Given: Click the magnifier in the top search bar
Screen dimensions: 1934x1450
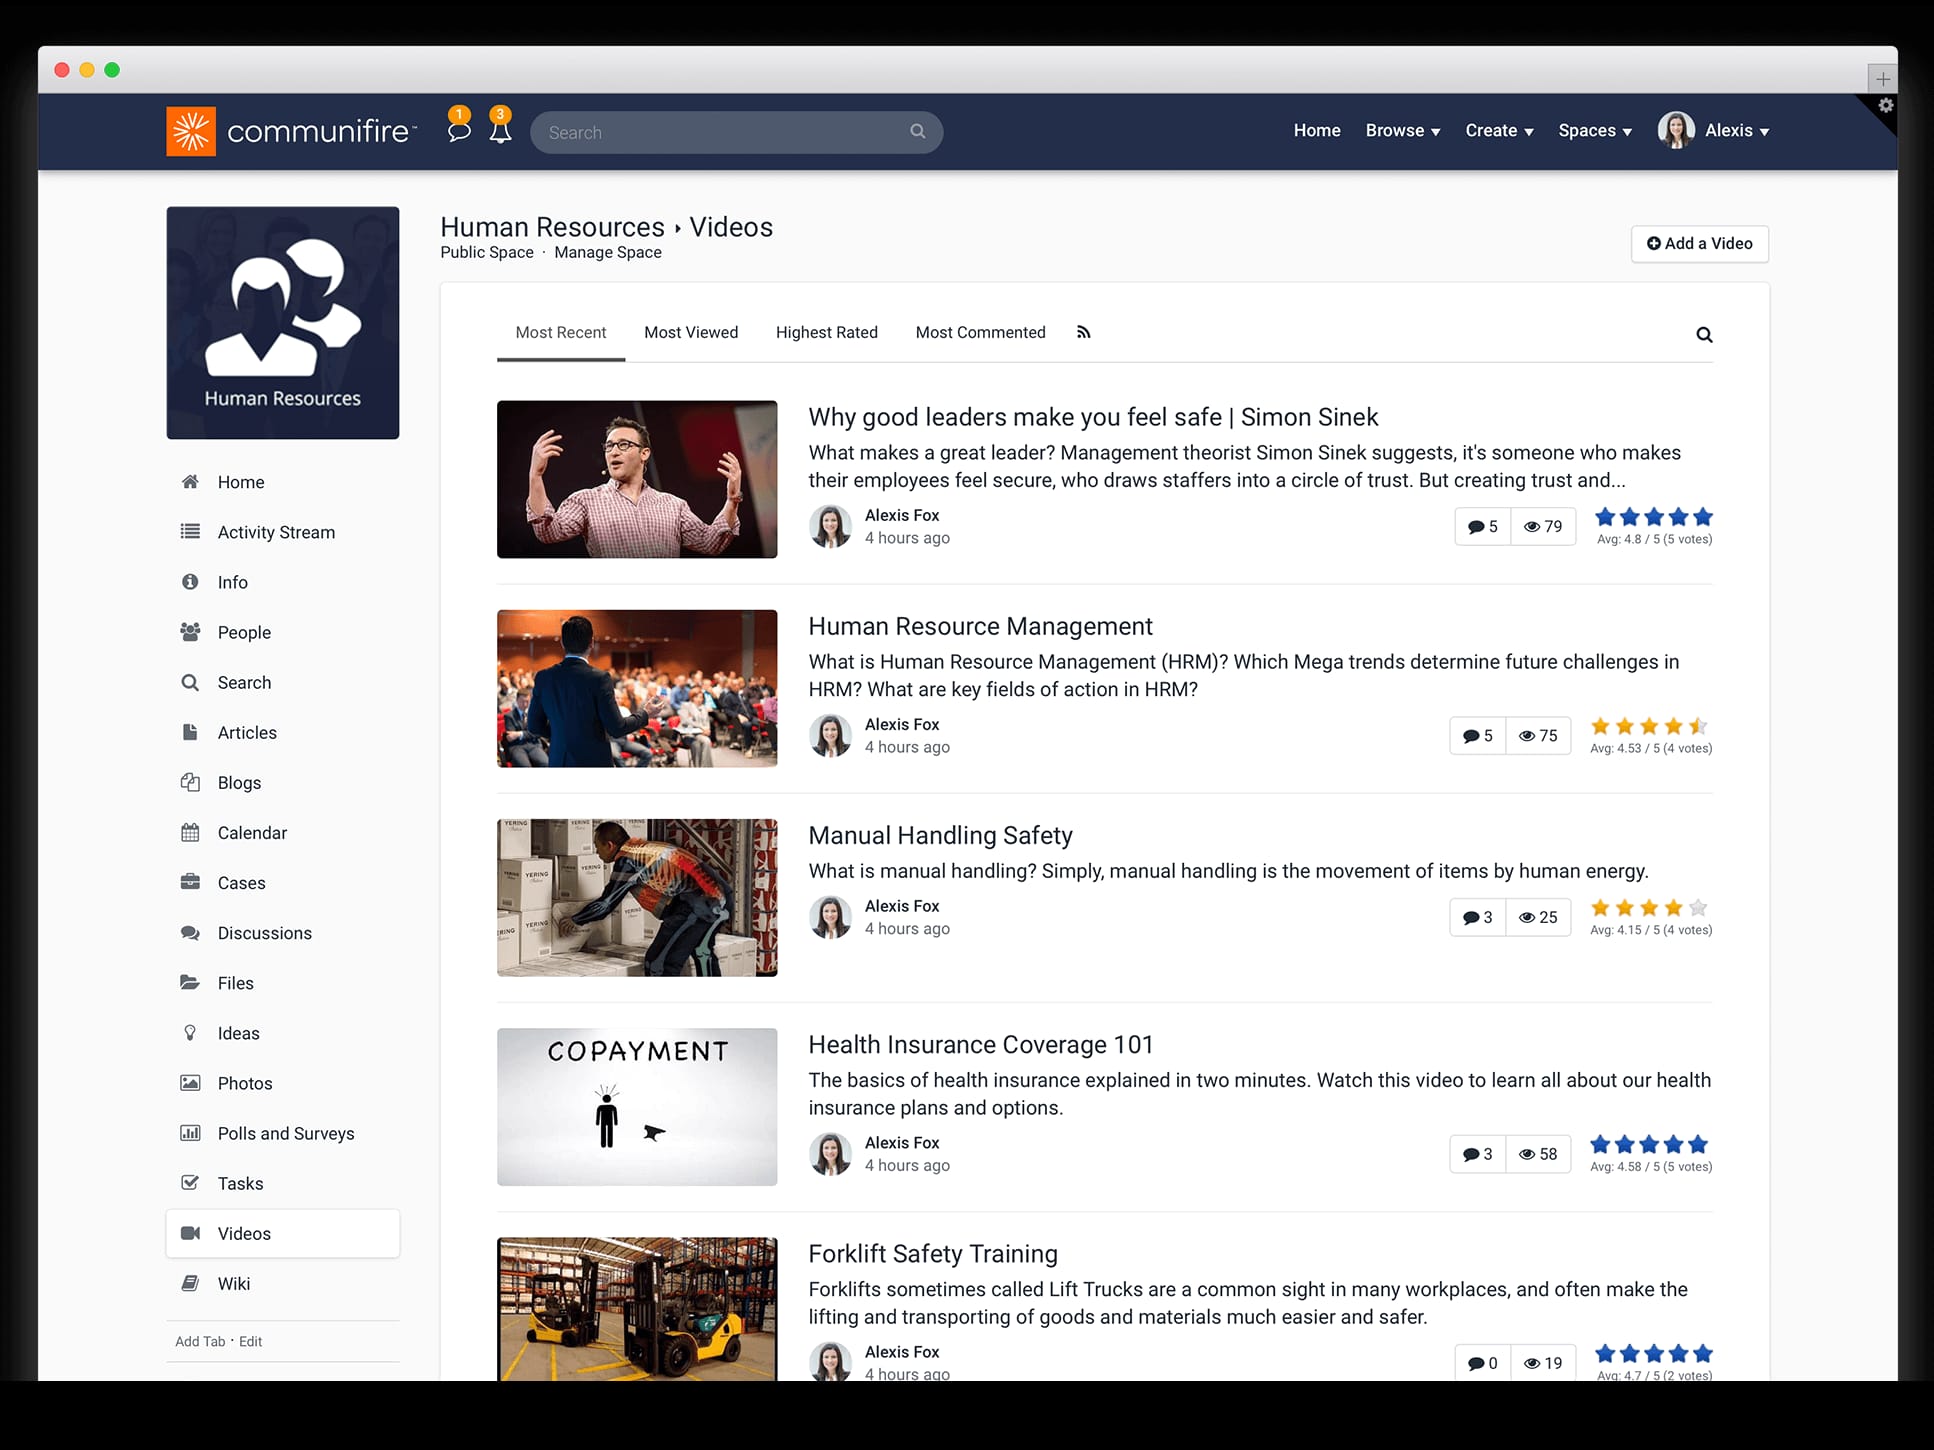Looking at the screenshot, I should [917, 131].
